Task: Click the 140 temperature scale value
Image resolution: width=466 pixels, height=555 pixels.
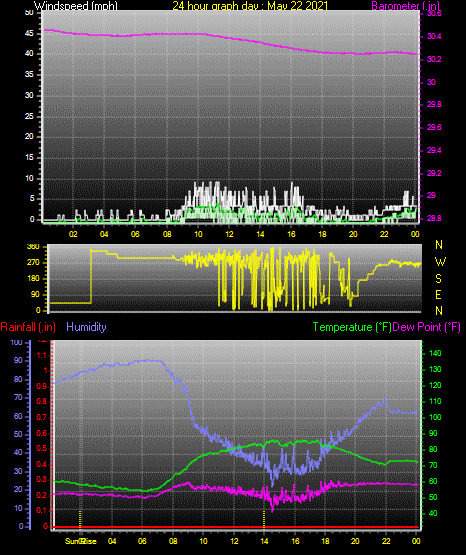Action: coord(435,353)
